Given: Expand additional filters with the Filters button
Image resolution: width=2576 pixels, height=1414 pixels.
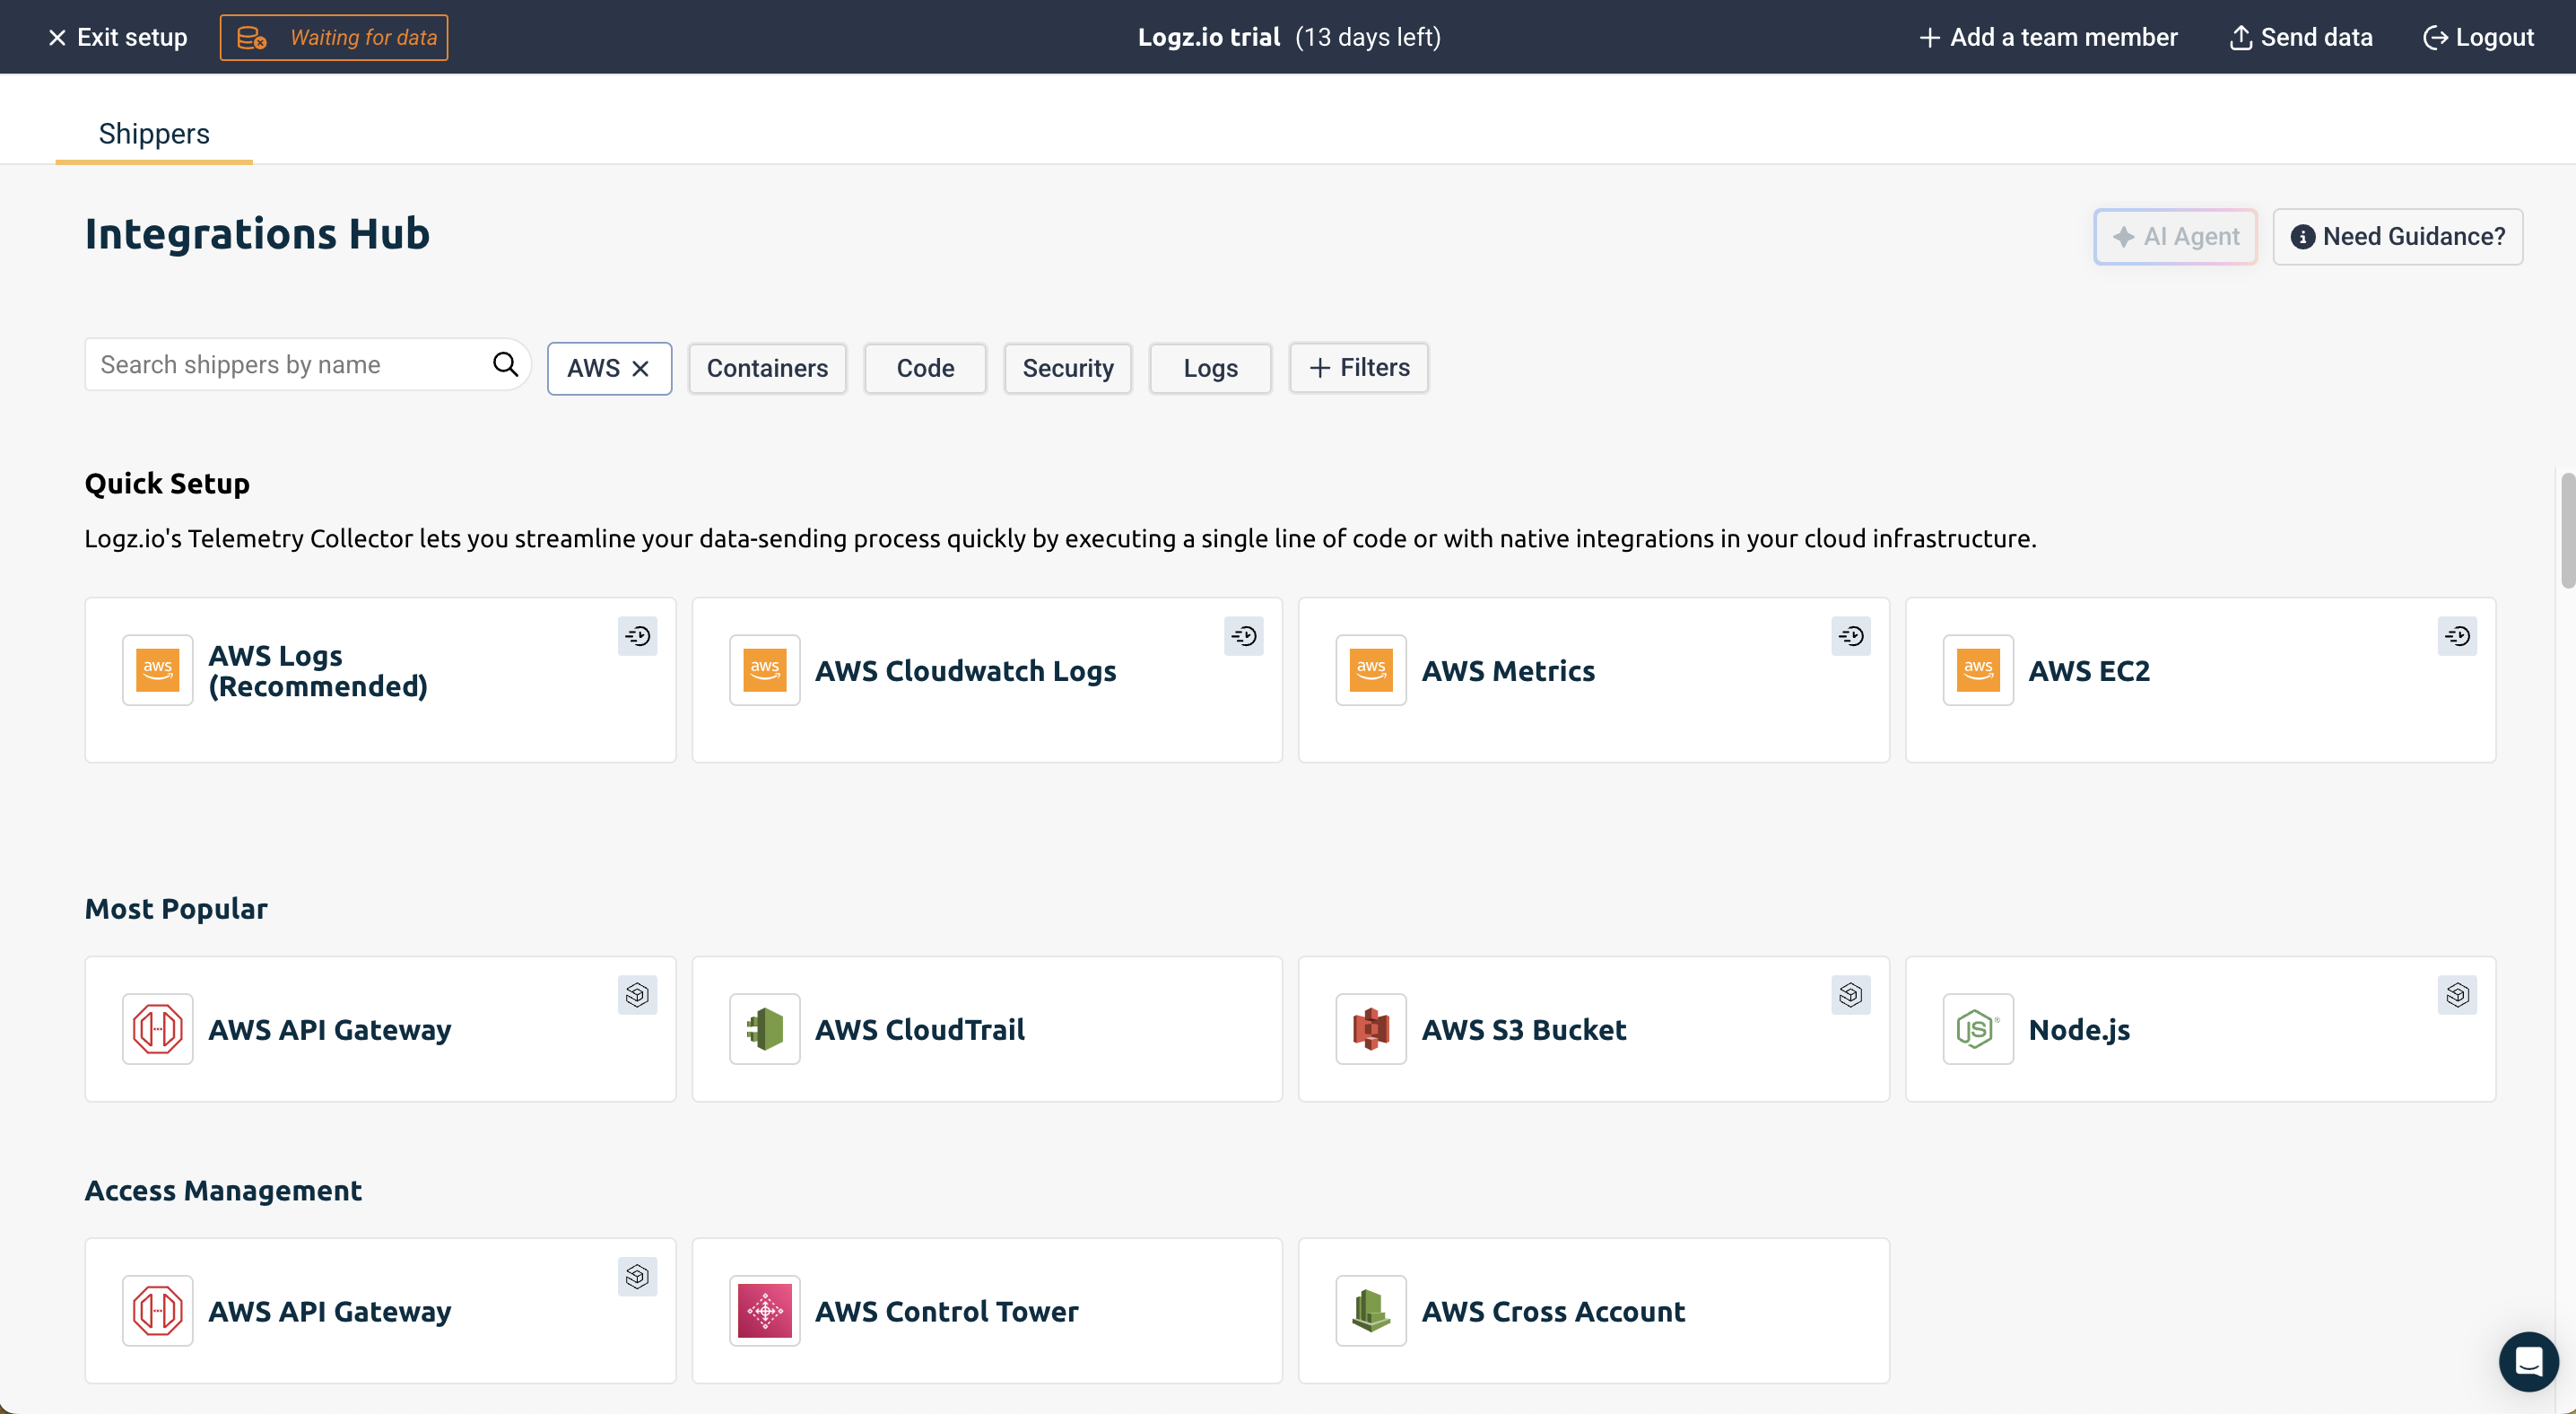Looking at the screenshot, I should click(1358, 368).
